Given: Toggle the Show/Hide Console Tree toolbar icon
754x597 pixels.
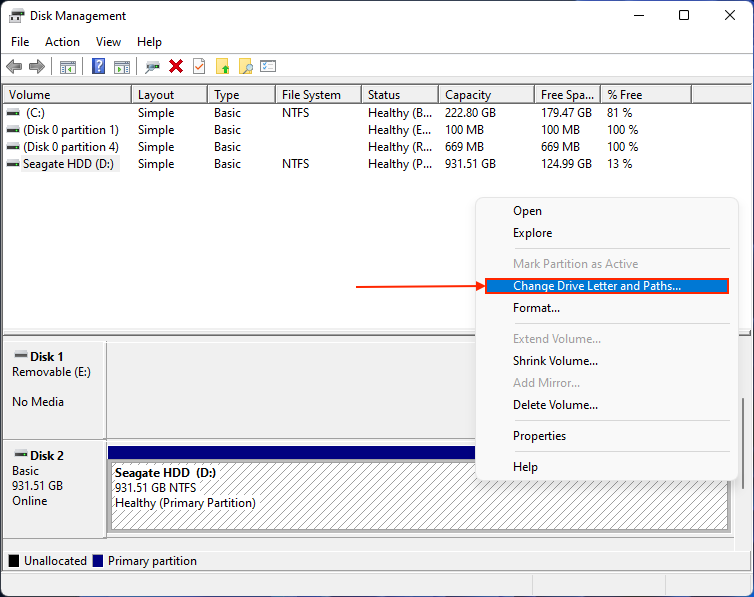Looking at the screenshot, I should point(68,67).
